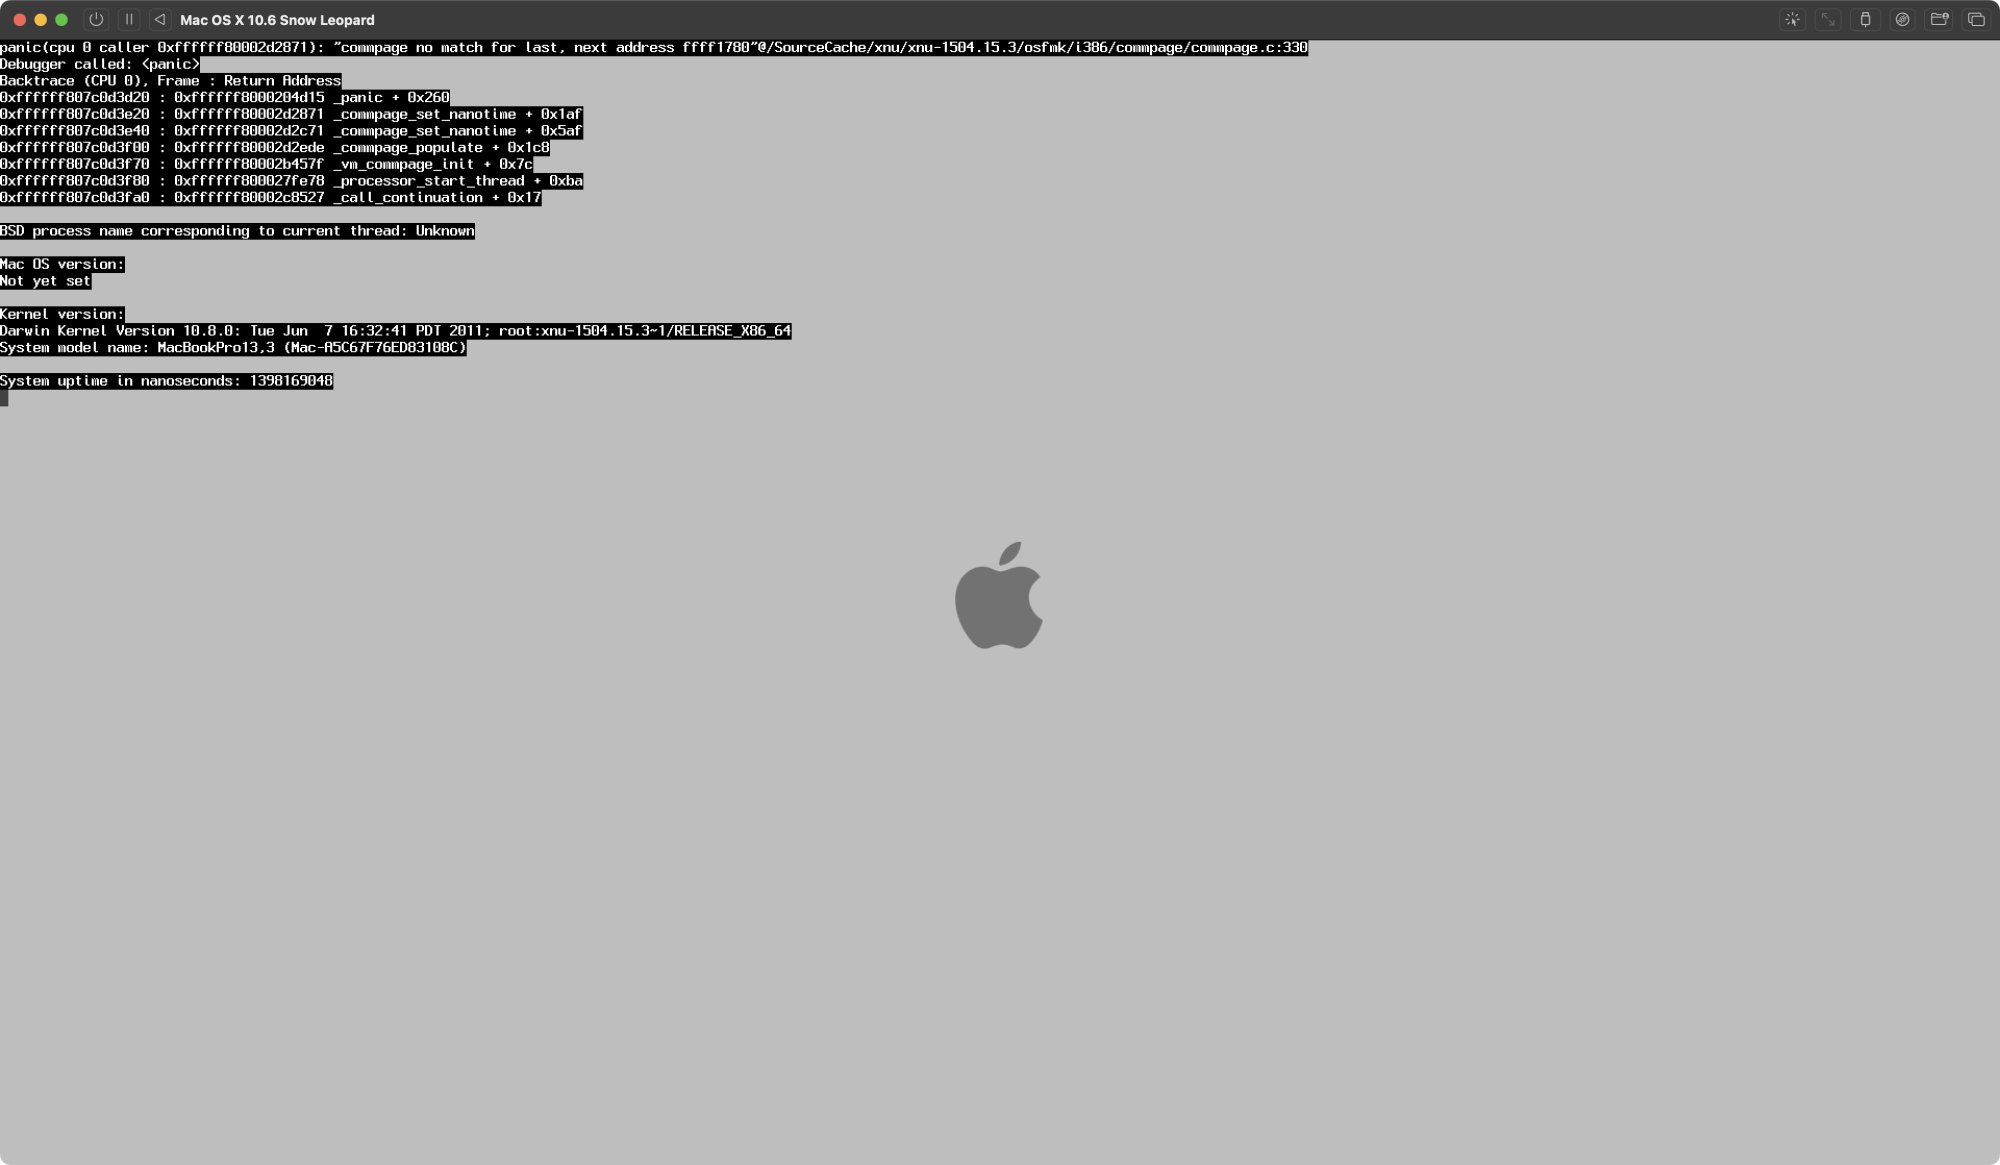Click the green full-screen window button
This screenshot has height=1165, width=2000.
point(61,19)
